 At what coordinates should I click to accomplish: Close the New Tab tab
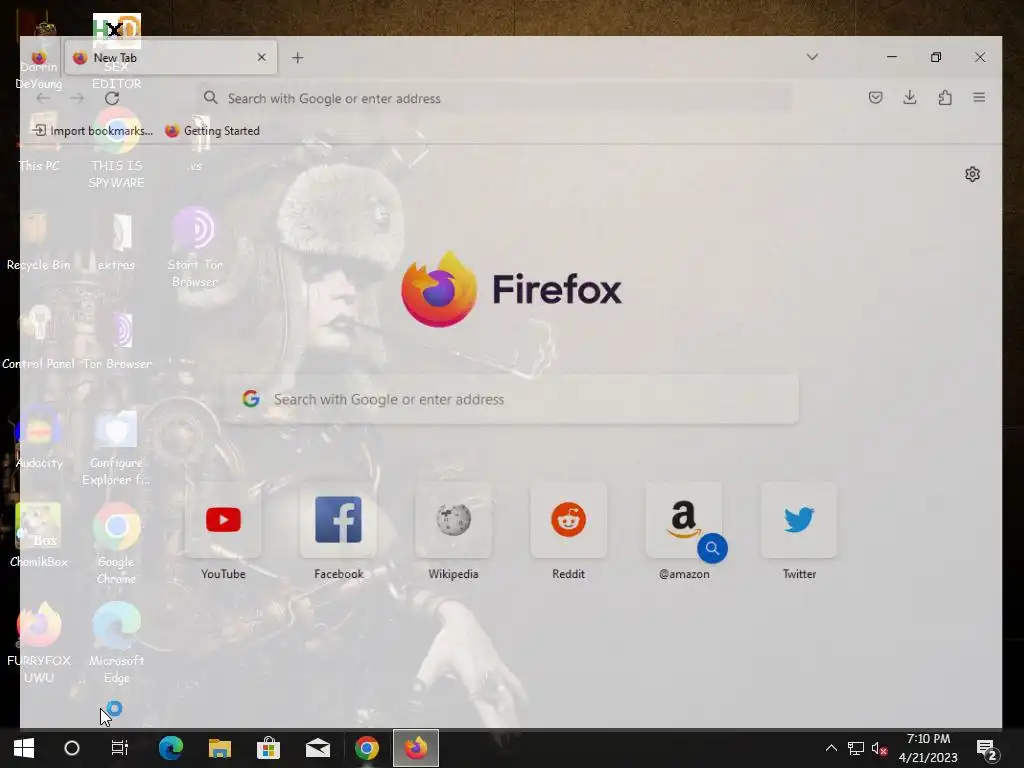coord(261,57)
